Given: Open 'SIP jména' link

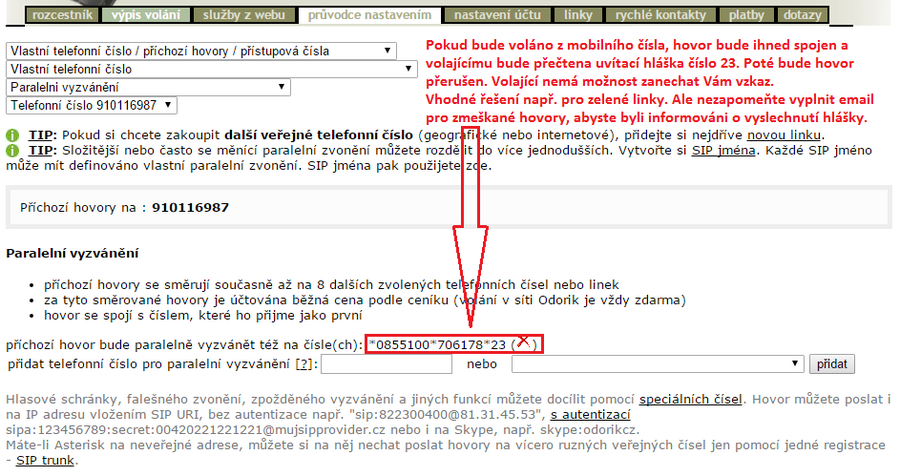Looking at the screenshot, I should click(723, 151).
